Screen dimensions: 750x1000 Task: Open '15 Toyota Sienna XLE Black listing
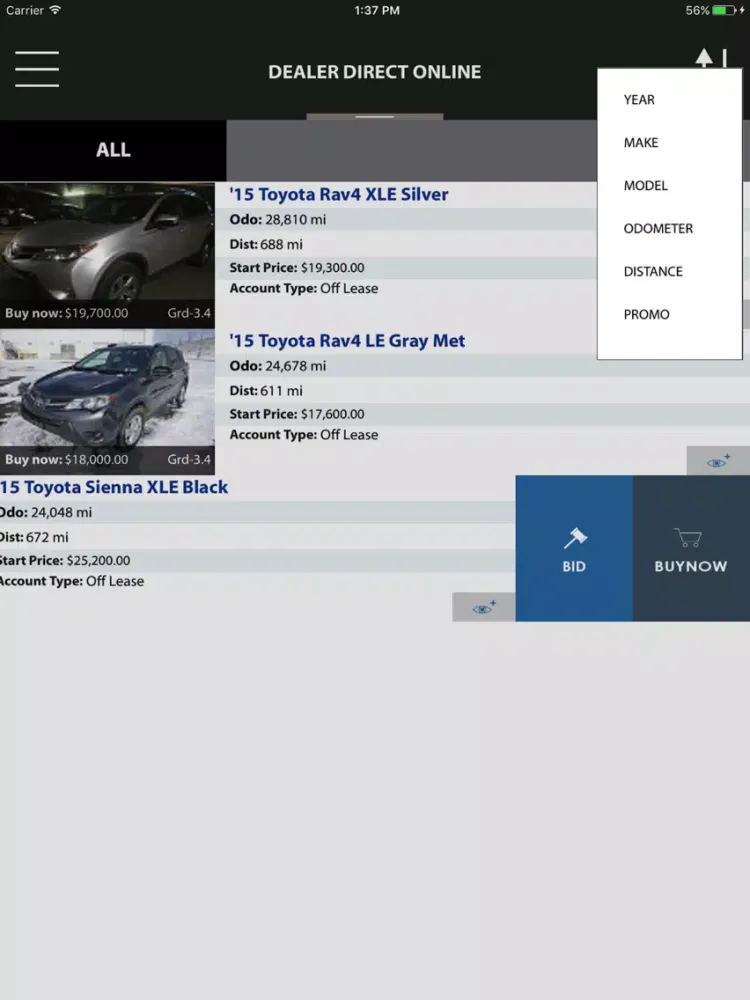point(114,487)
